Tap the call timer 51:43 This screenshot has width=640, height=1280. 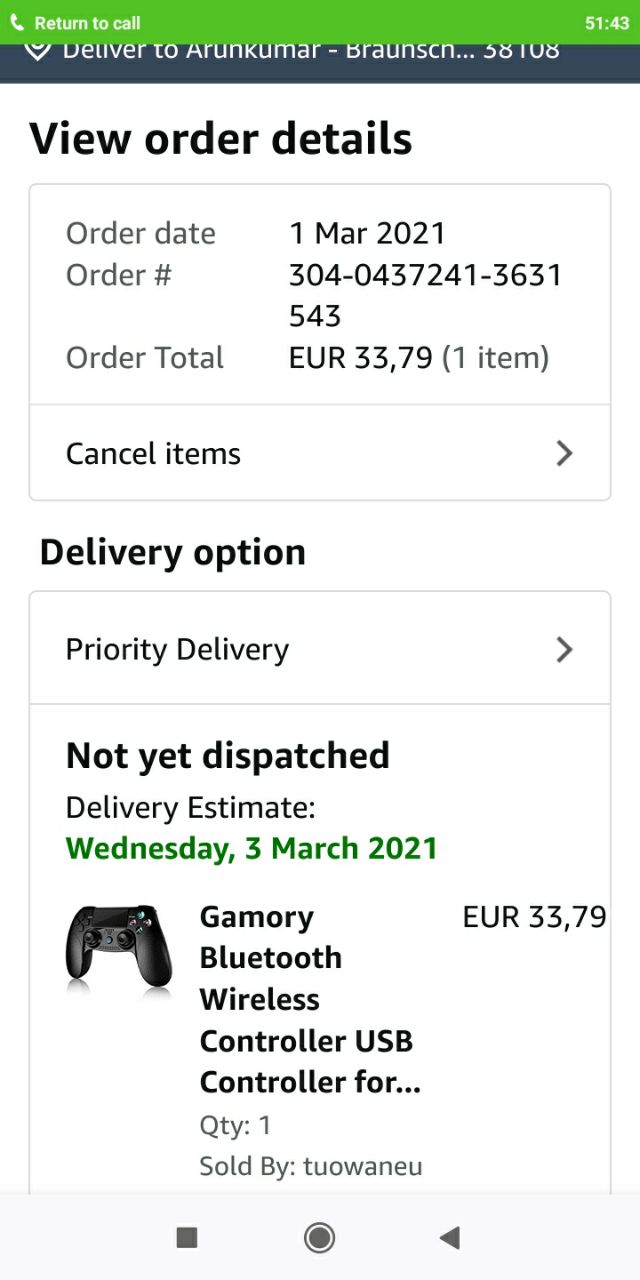point(607,23)
